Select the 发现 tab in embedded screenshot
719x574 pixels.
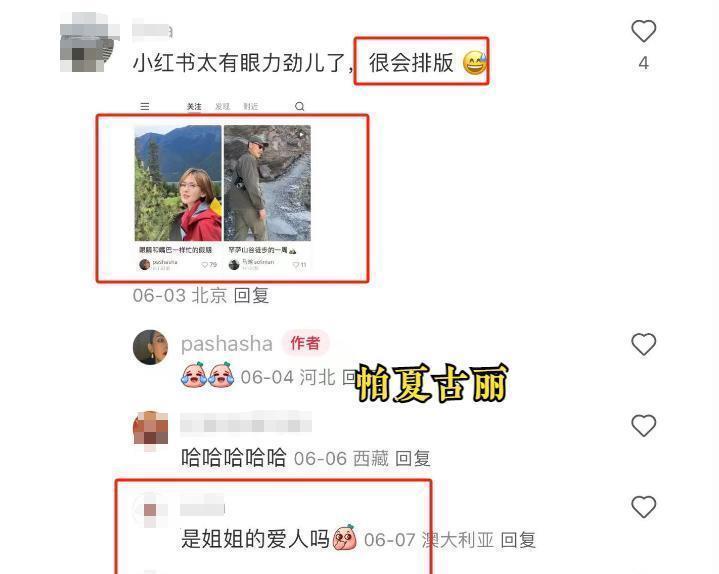coord(222,106)
